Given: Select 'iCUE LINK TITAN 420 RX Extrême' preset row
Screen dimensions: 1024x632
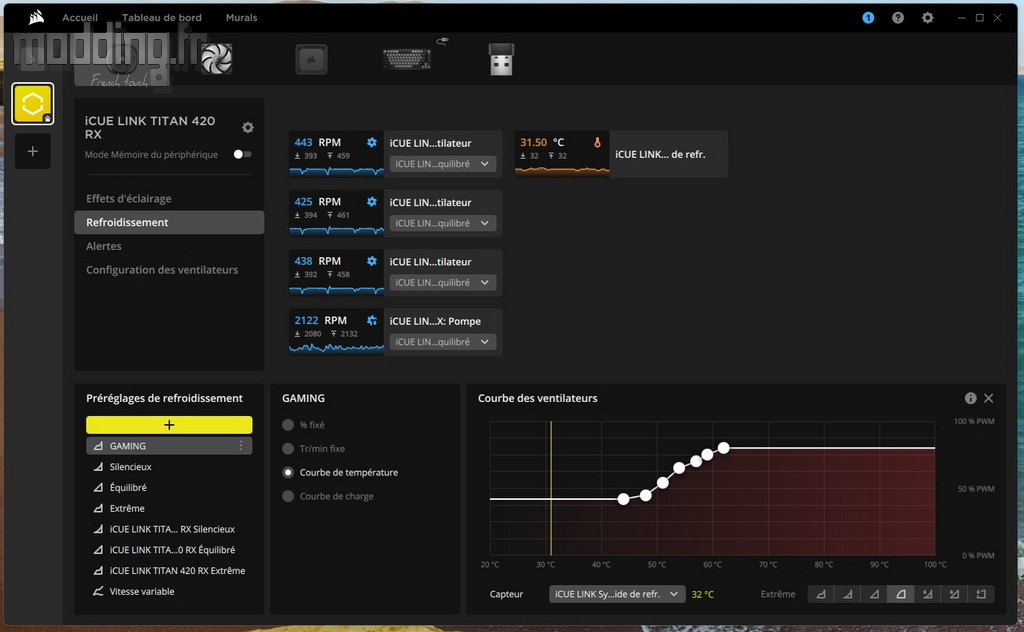Looking at the screenshot, I should [x=169, y=571].
